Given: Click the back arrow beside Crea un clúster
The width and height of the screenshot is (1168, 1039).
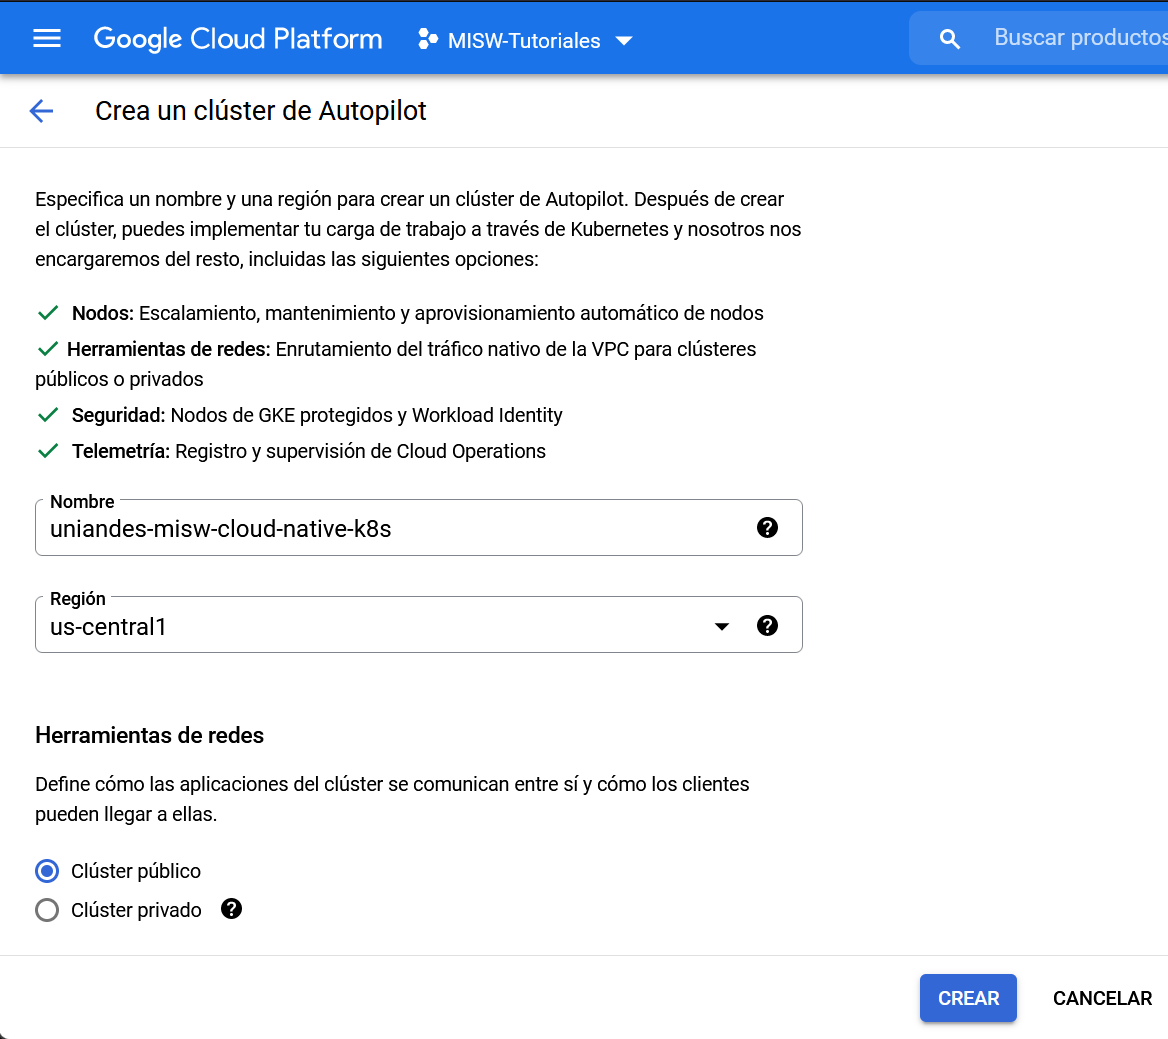Looking at the screenshot, I should [41, 111].
